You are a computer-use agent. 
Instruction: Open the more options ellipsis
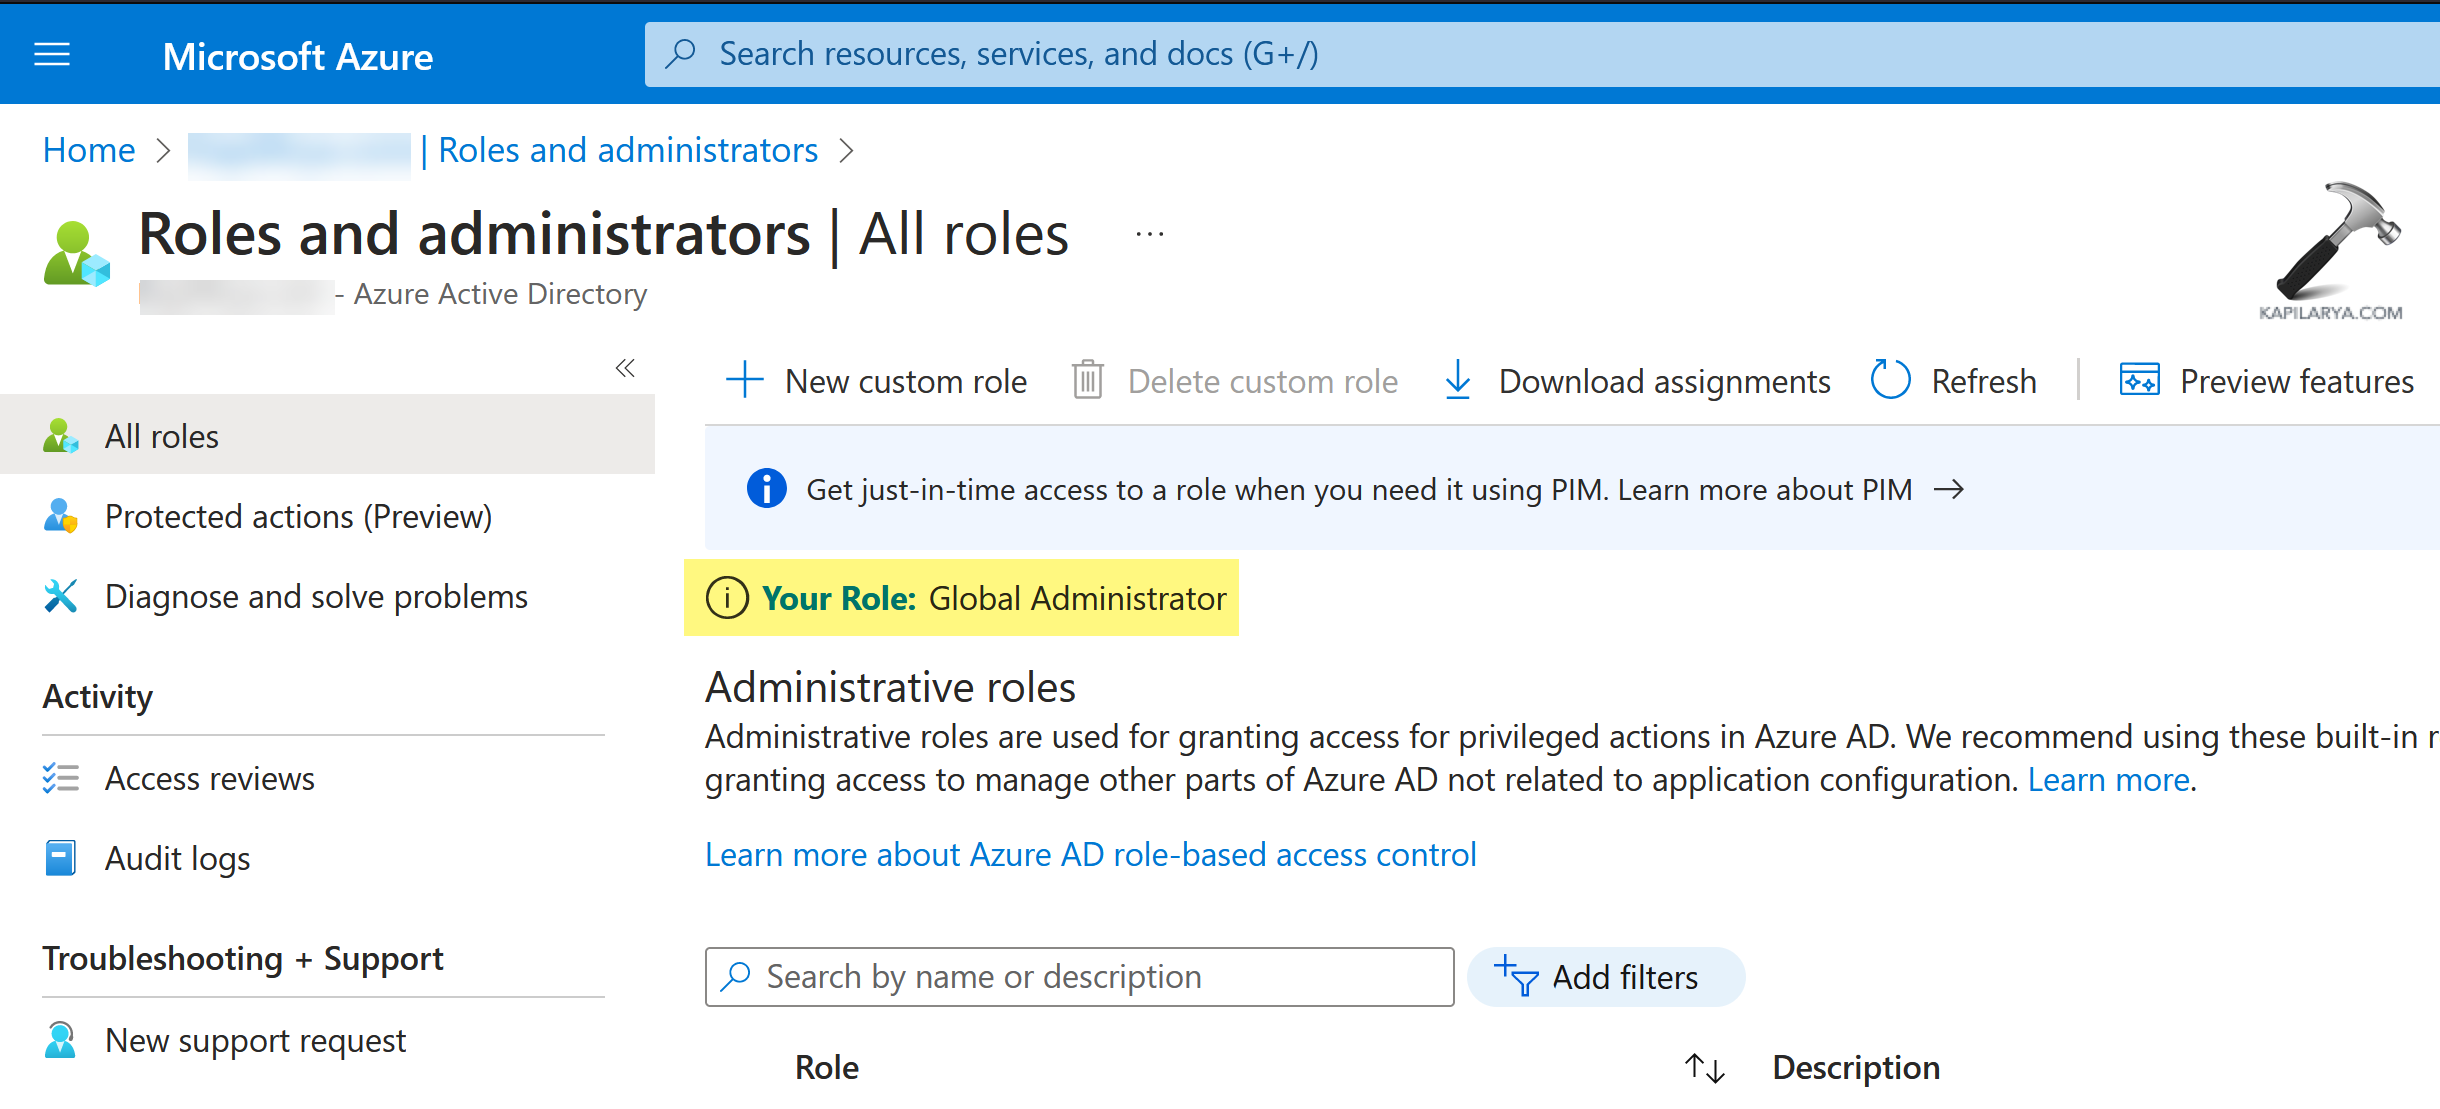point(1150,235)
